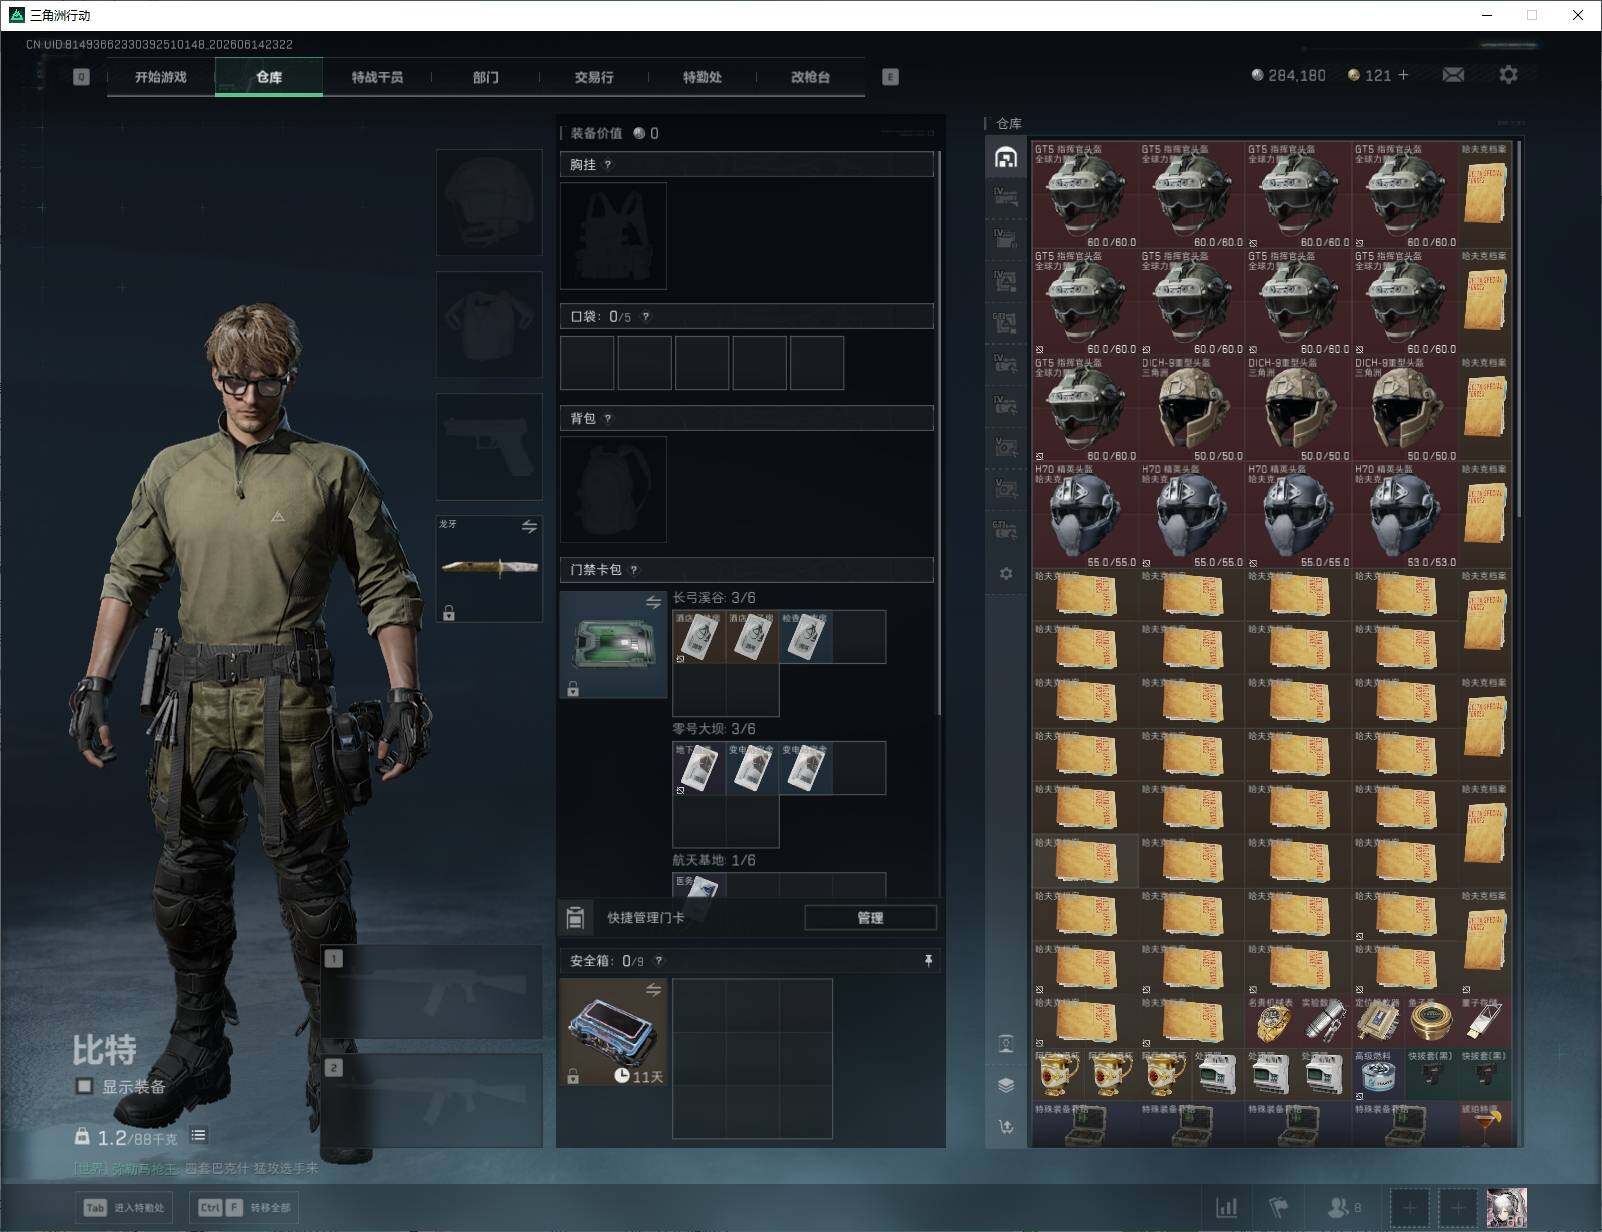Select the green keycard case item
1602x1232 pixels.
[x=613, y=645]
